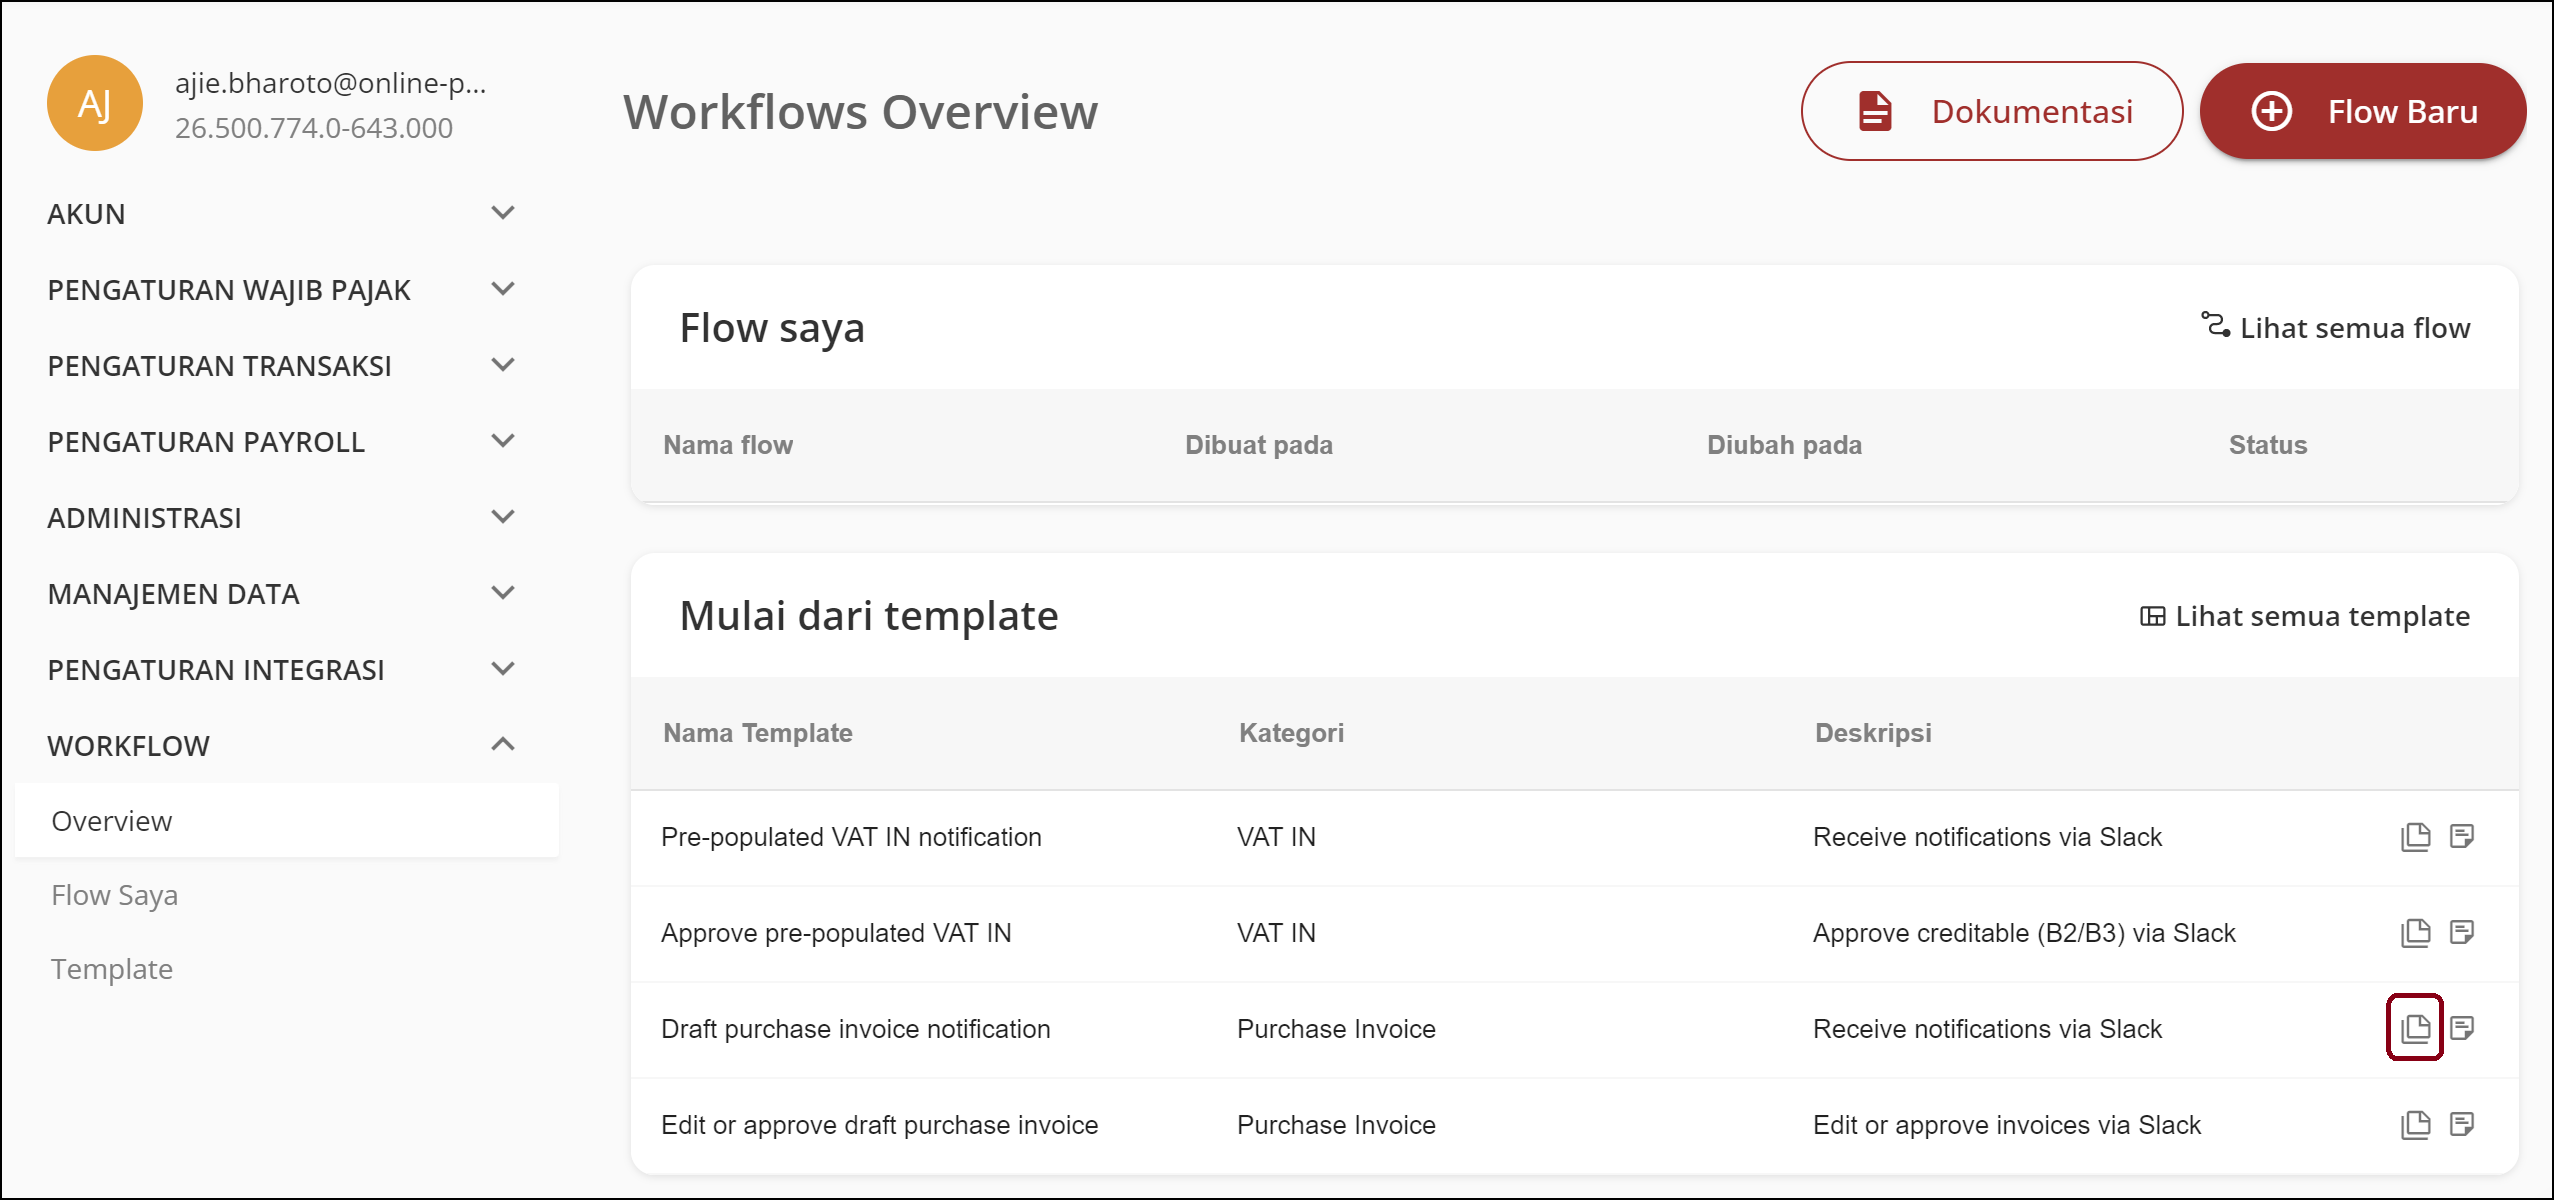
Task: Expand MANAJEMEN DATA section
Action: coord(503,593)
